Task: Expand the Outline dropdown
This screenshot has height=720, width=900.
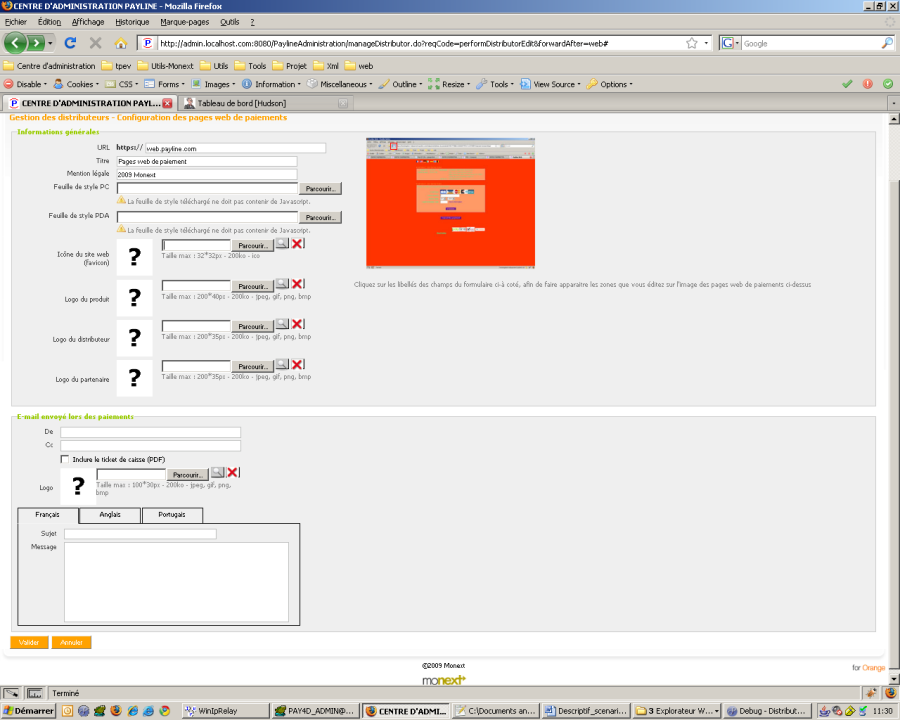Action: [401, 84]
